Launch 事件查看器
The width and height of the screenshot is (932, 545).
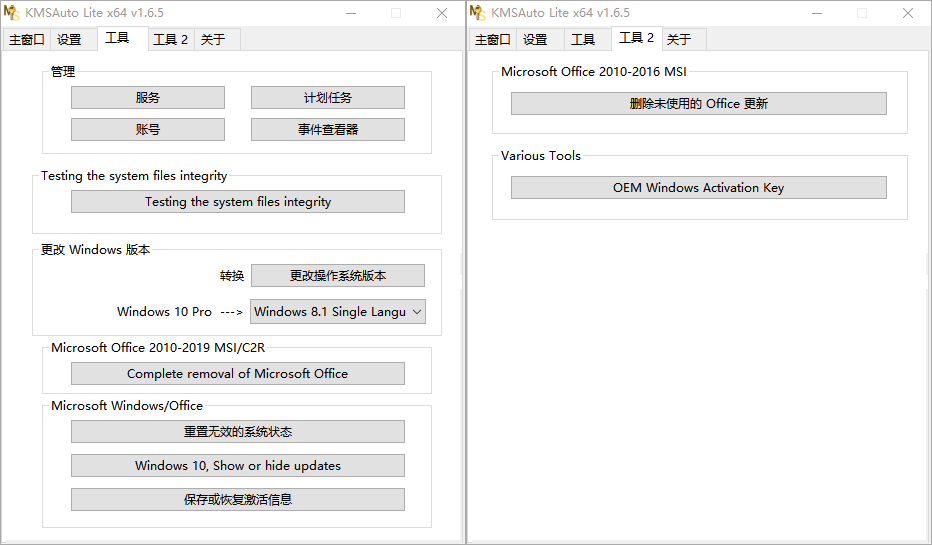pos(328,130)
